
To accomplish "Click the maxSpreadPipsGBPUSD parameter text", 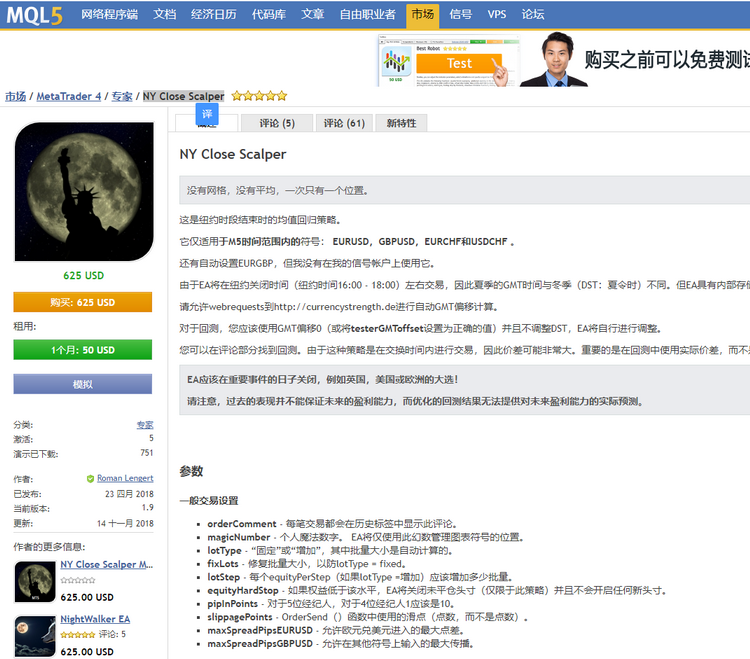I will (260, 644).
